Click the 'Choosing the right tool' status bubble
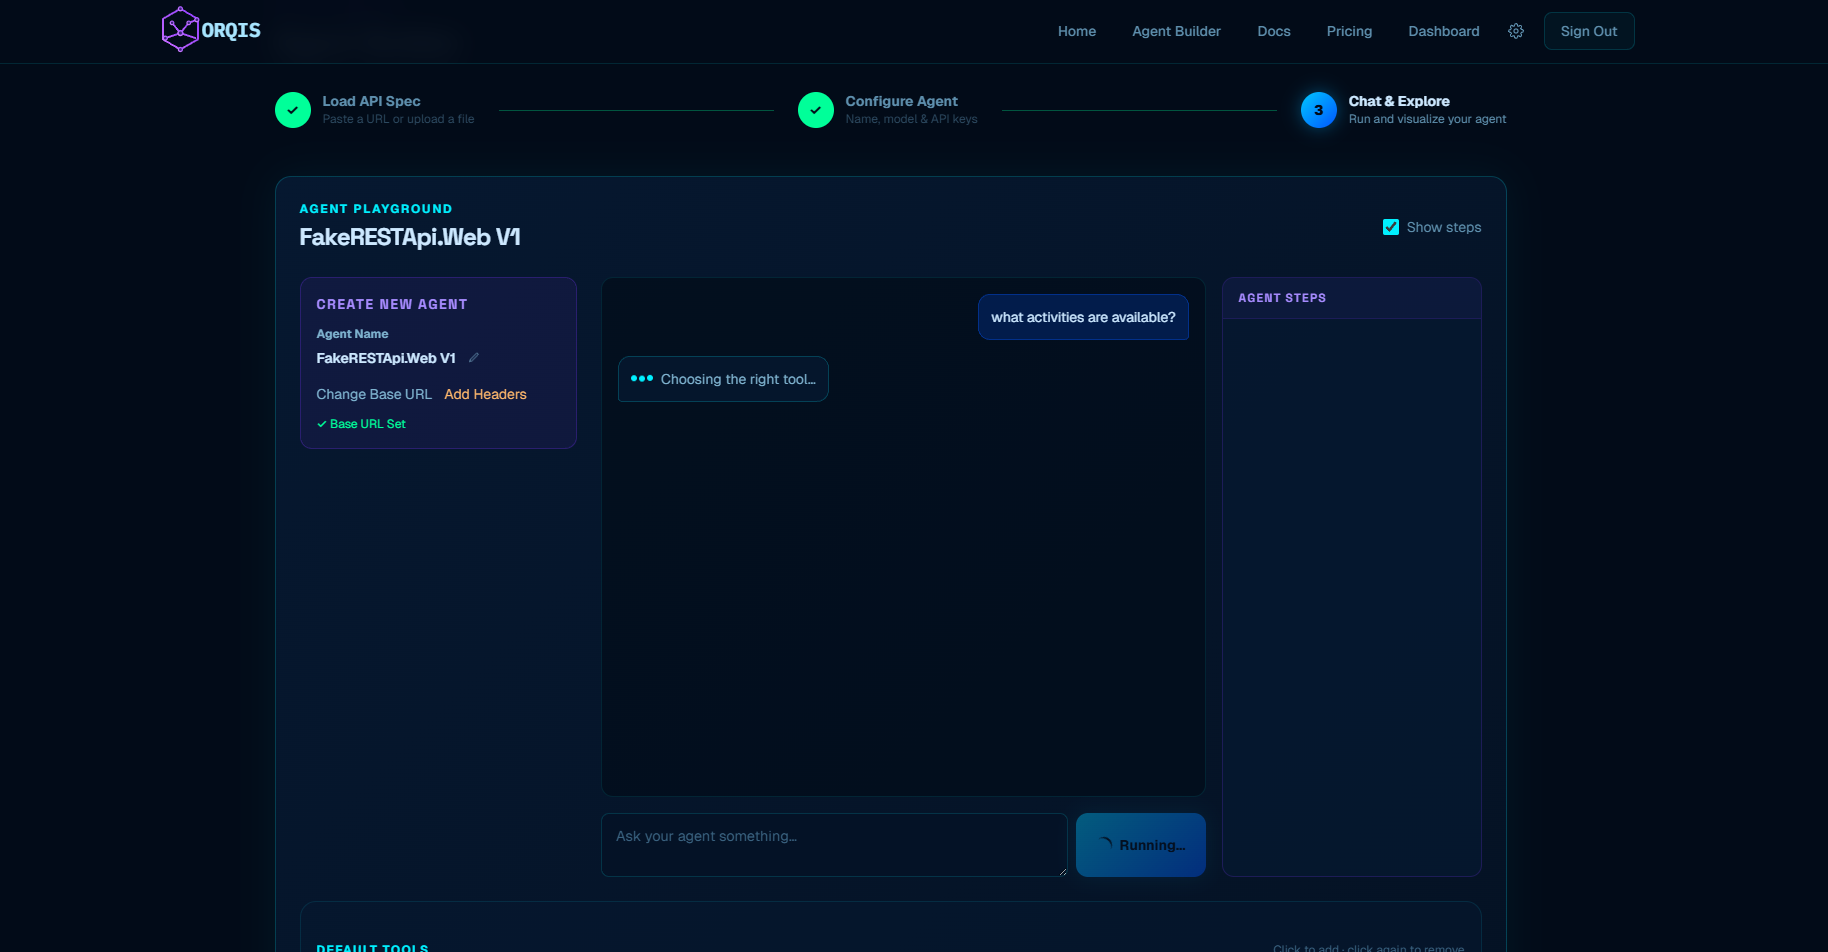The image size is (1828, 952). [723, 379]
